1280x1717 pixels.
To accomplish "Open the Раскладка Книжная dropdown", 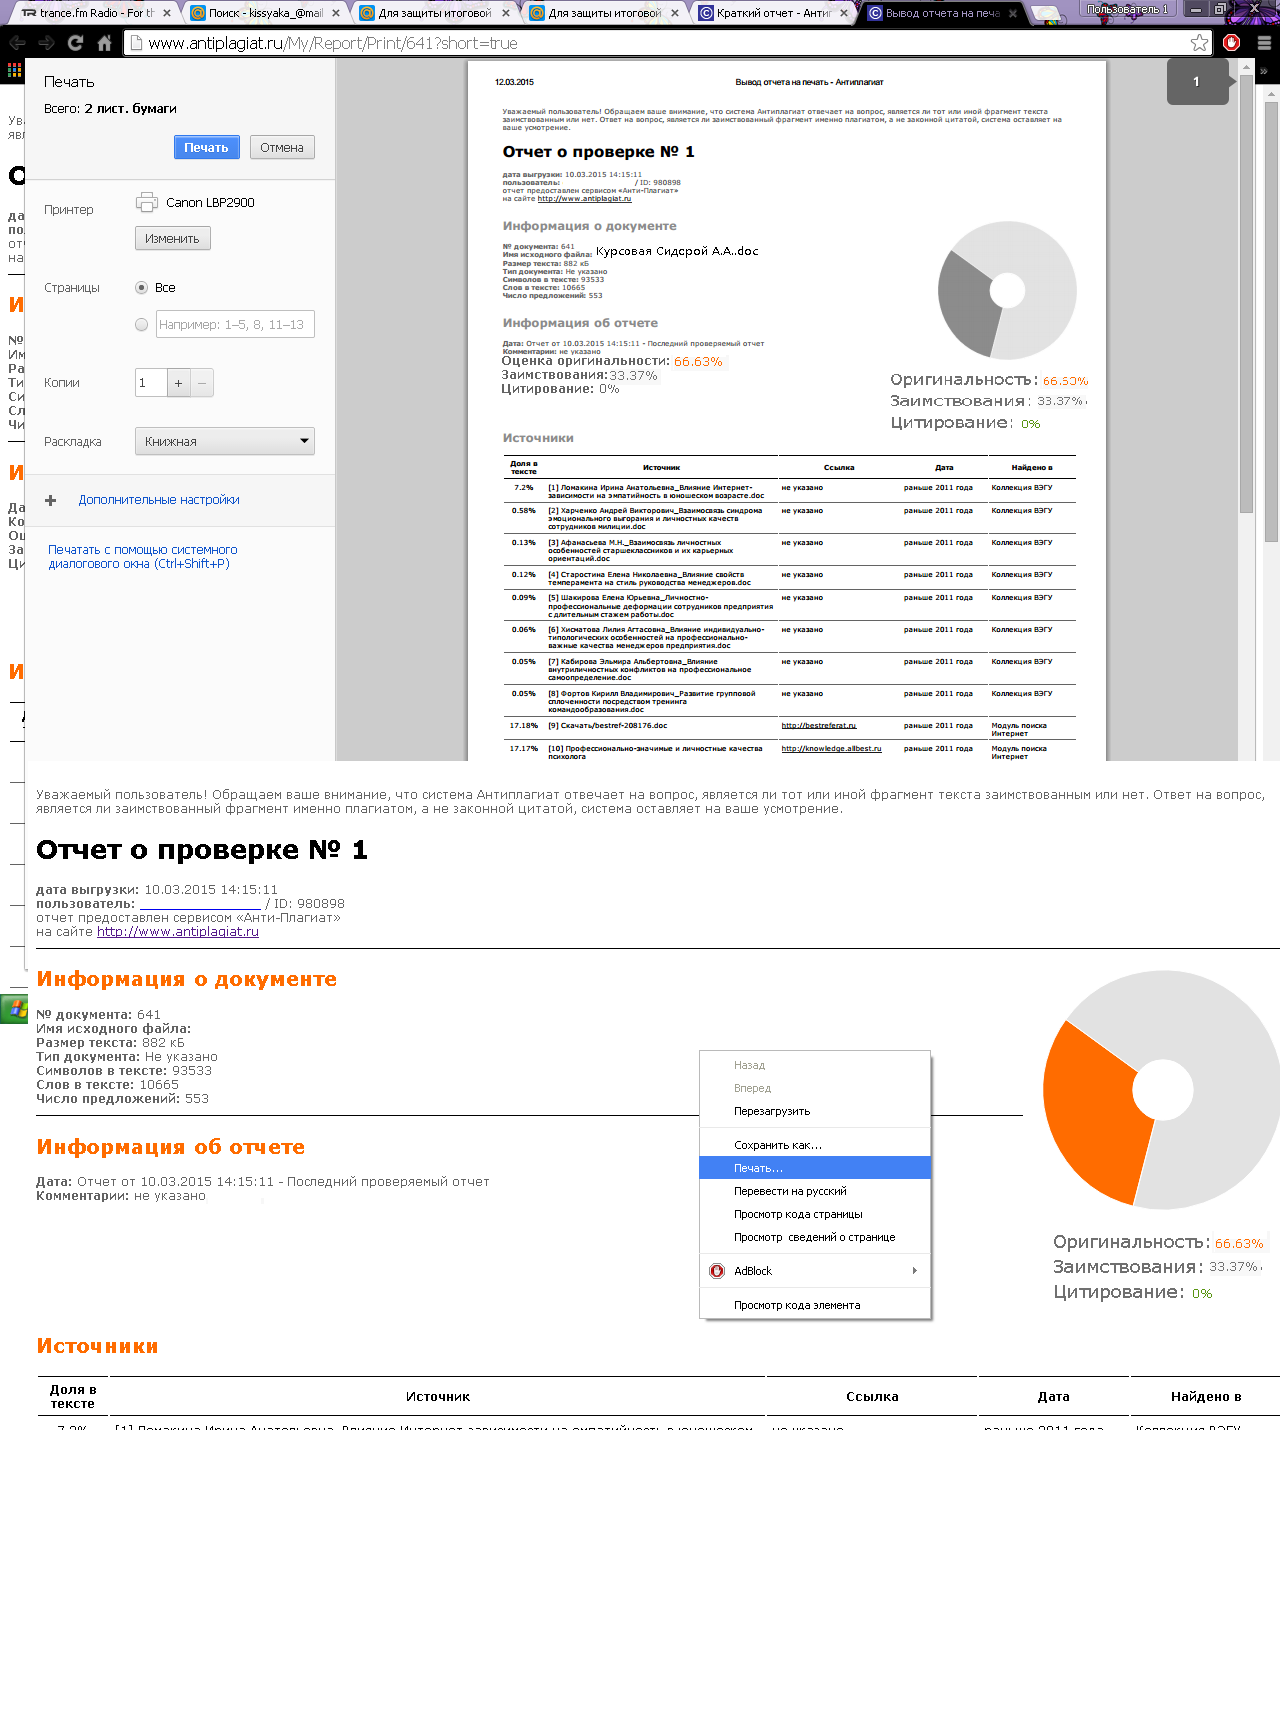I will click(x=225, y=441).
